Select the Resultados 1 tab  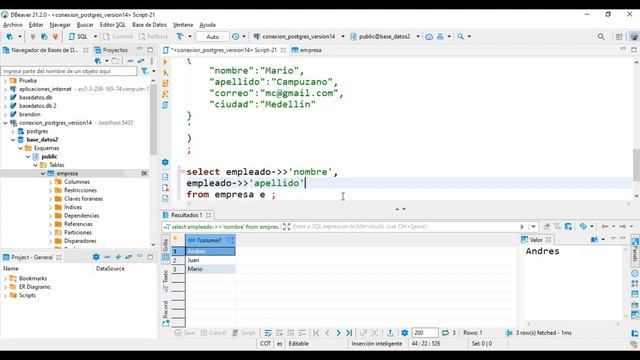(186, 215)
